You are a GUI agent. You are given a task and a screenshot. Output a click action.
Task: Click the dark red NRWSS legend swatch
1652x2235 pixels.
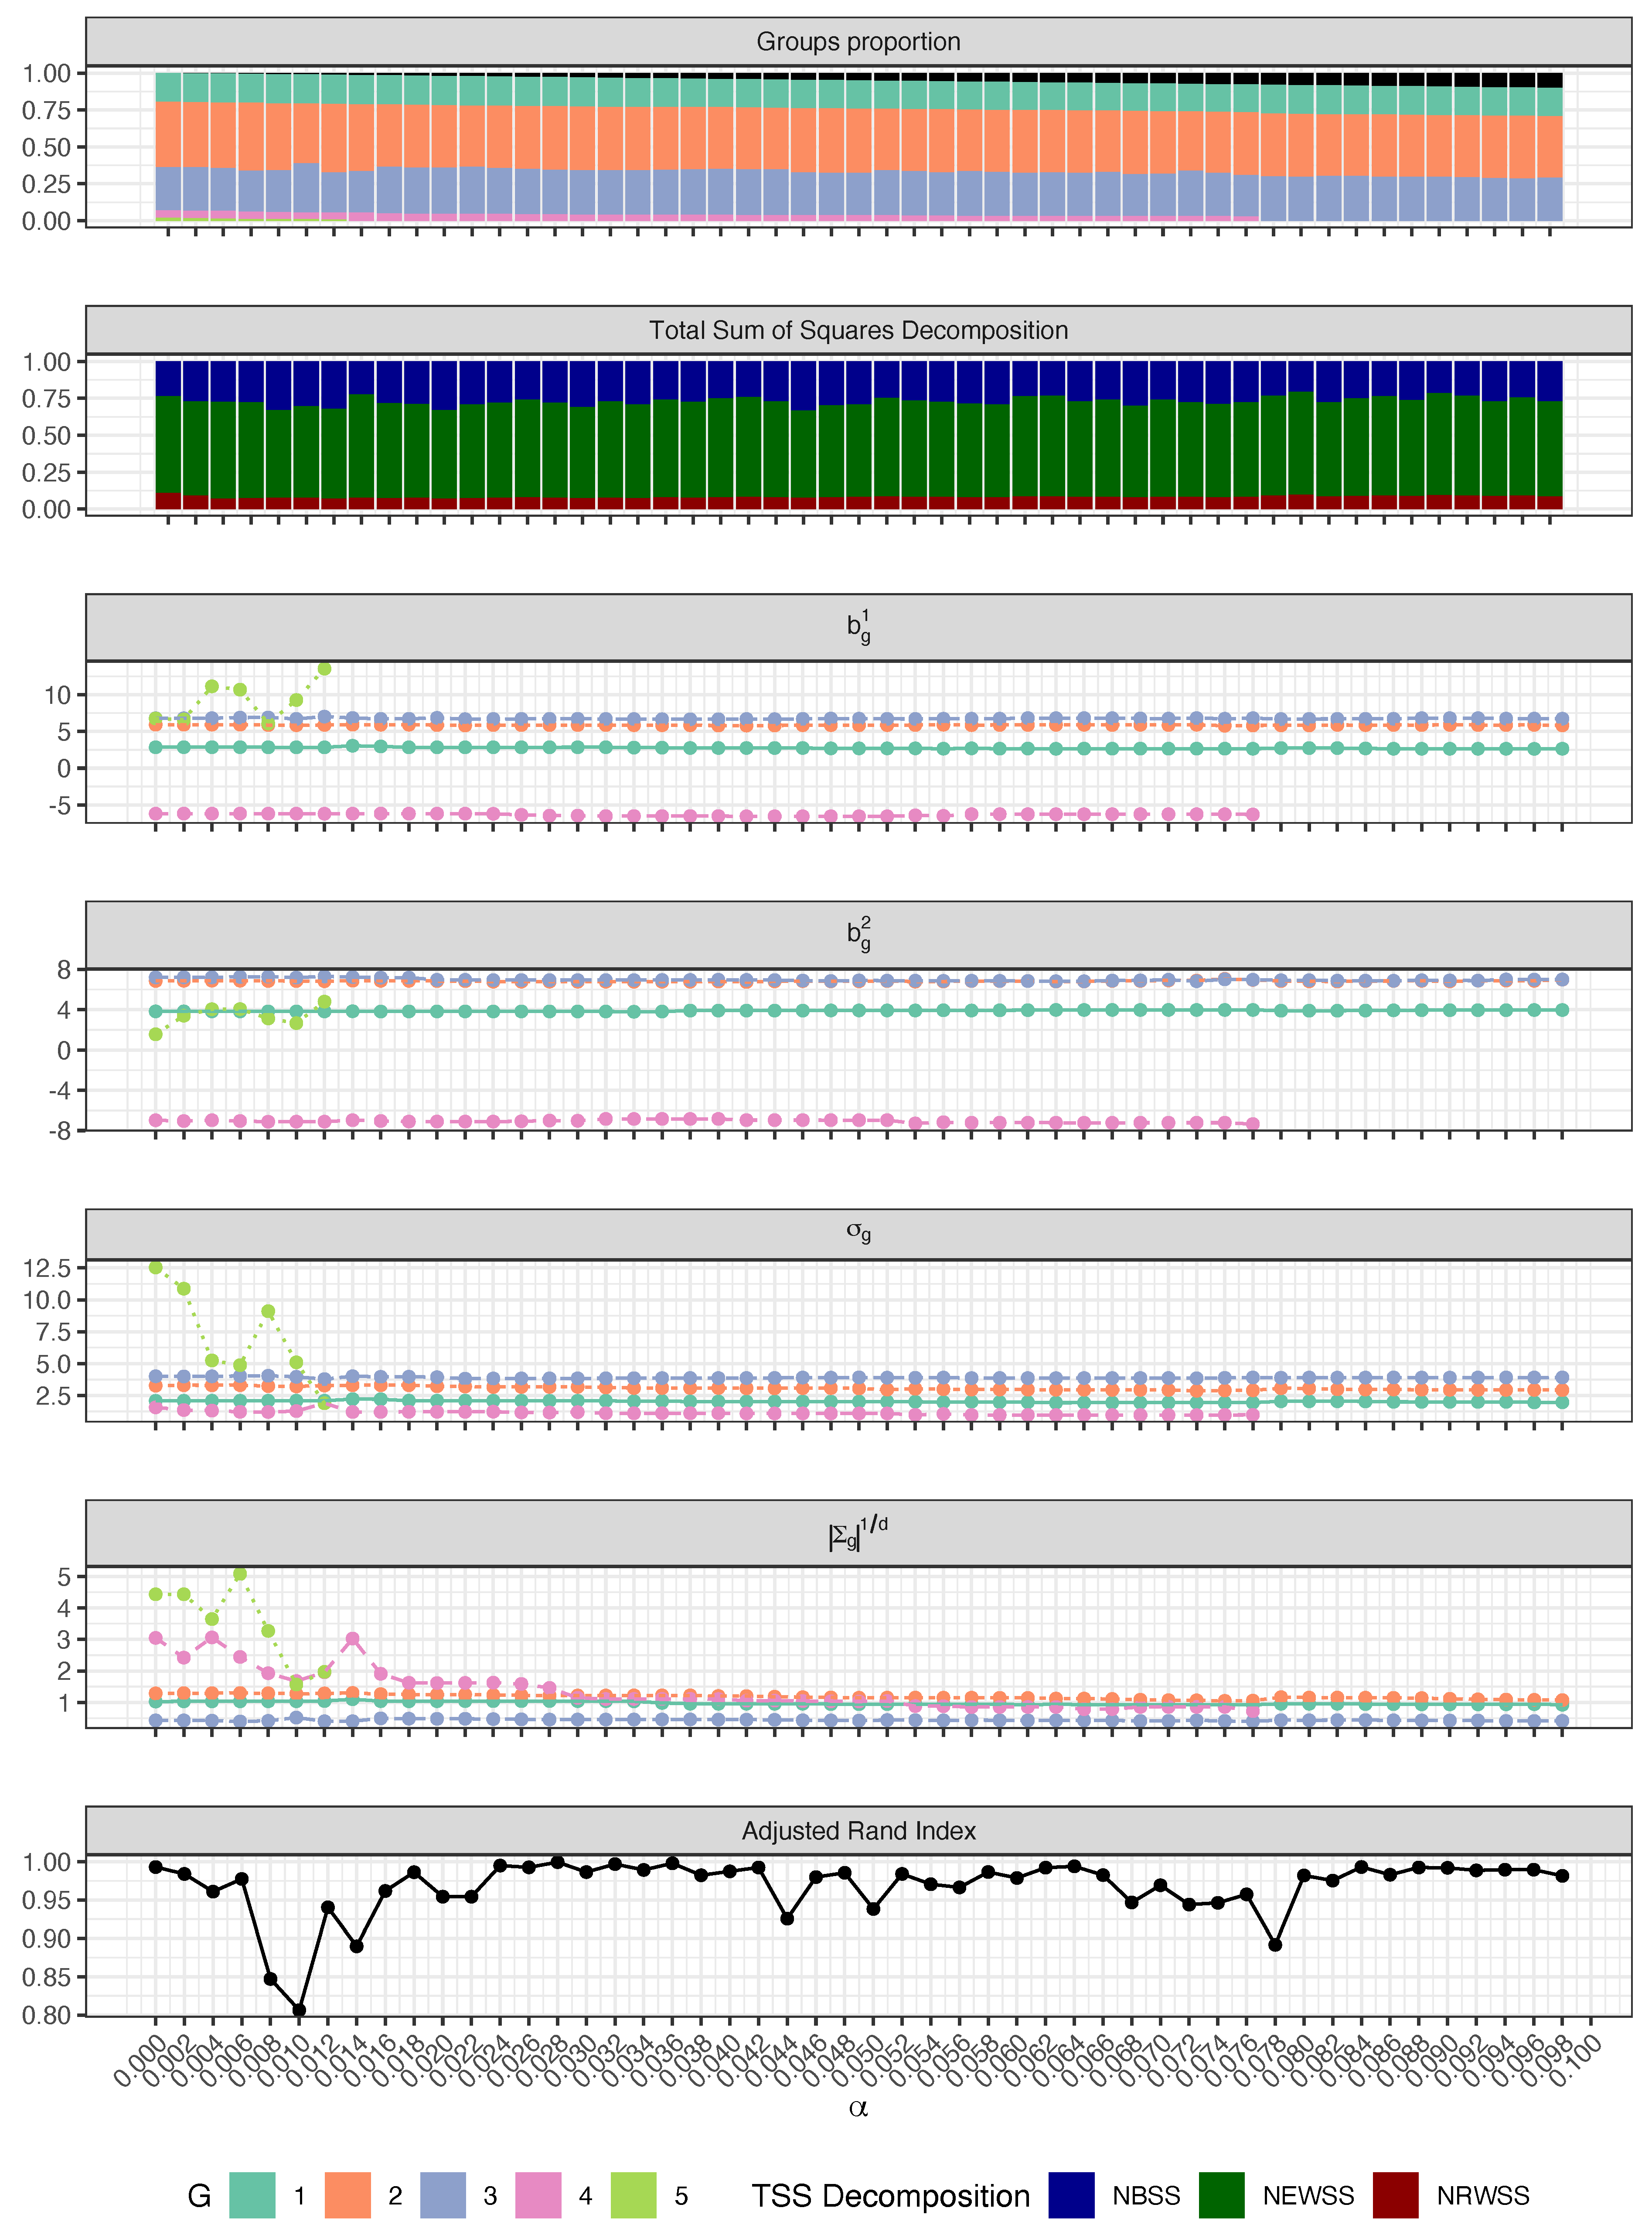pos(1395,2195)
